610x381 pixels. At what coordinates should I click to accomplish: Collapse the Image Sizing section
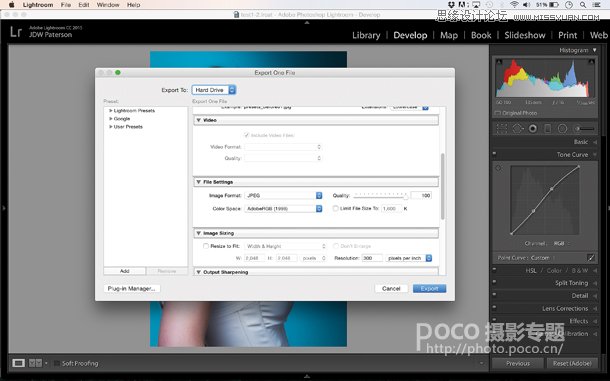[198, 233]
